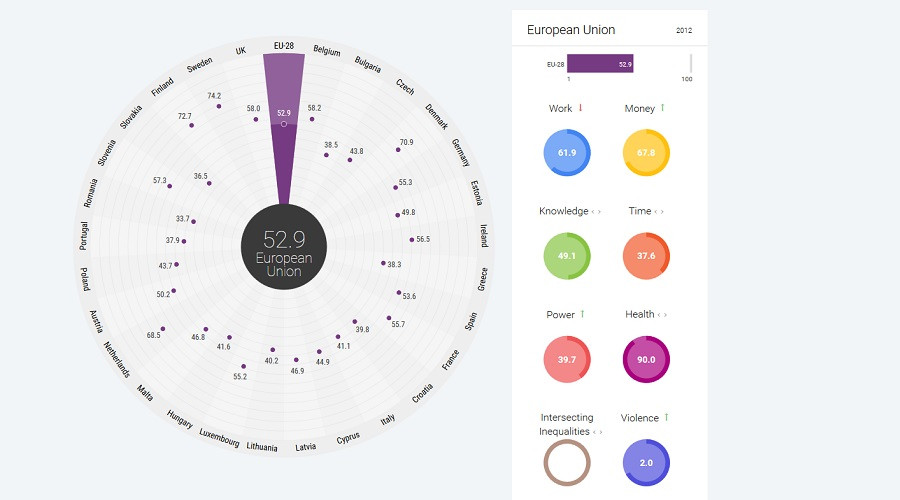The image size is (900, 500).
Task: Click the data point 57.3 for Slovenia
Action: tap(169, 186)
